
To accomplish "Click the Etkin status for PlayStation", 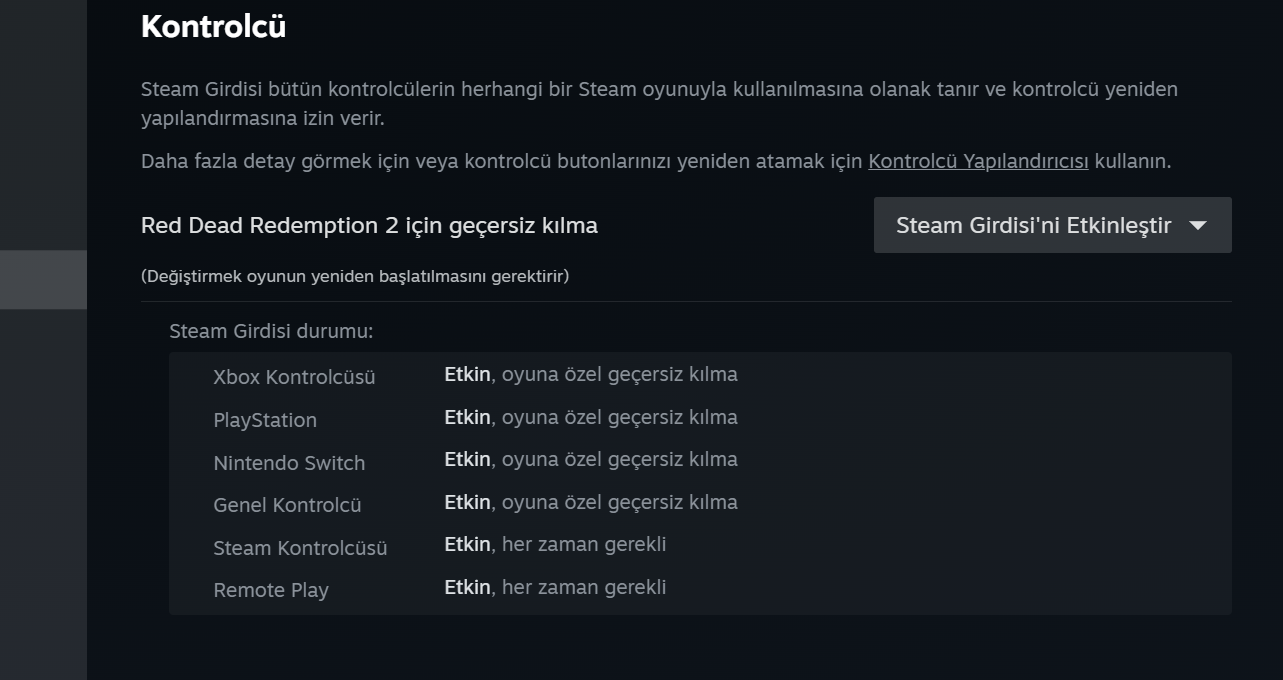I will click(467, 417).
